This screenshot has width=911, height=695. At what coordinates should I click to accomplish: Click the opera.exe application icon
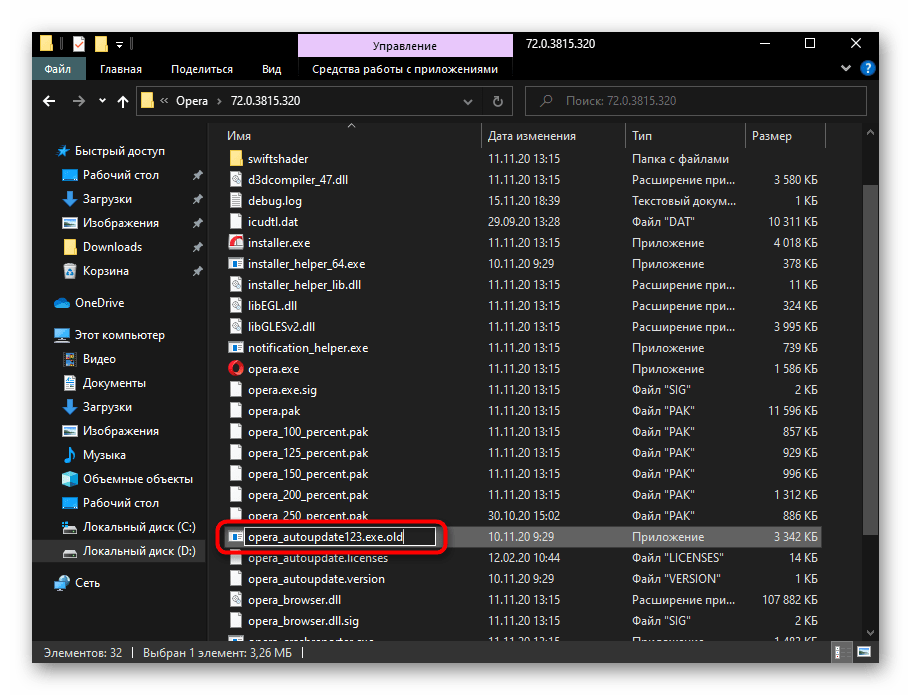click(x=236, y=368)
